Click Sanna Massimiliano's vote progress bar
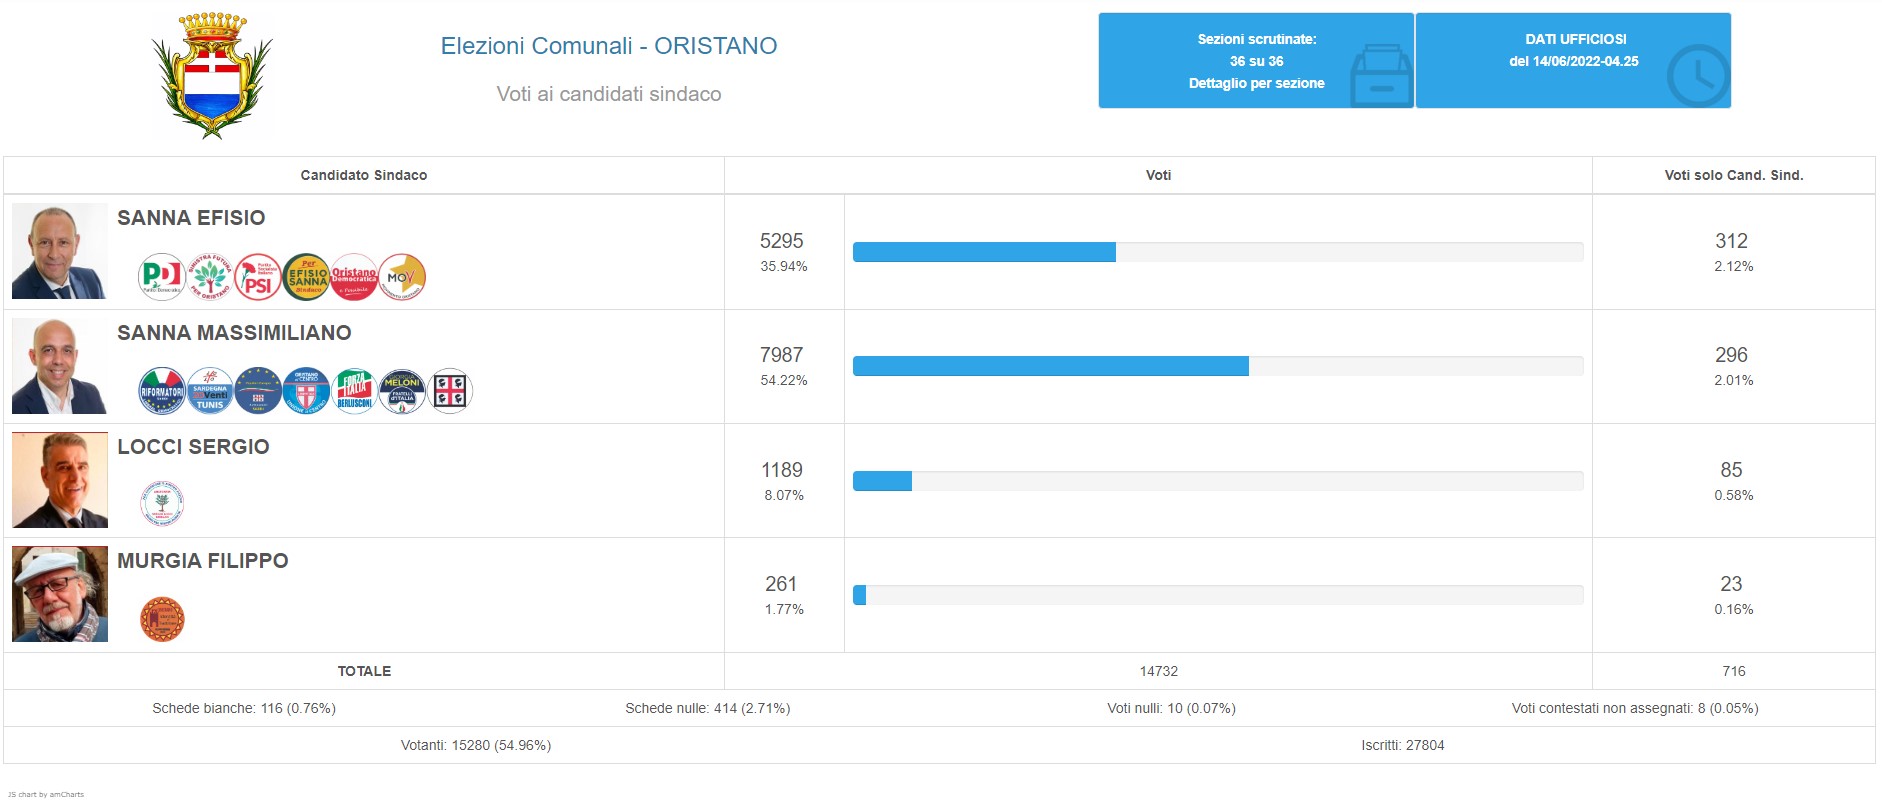Screen dimensions: 1882x801 [x=1217, y=366]
